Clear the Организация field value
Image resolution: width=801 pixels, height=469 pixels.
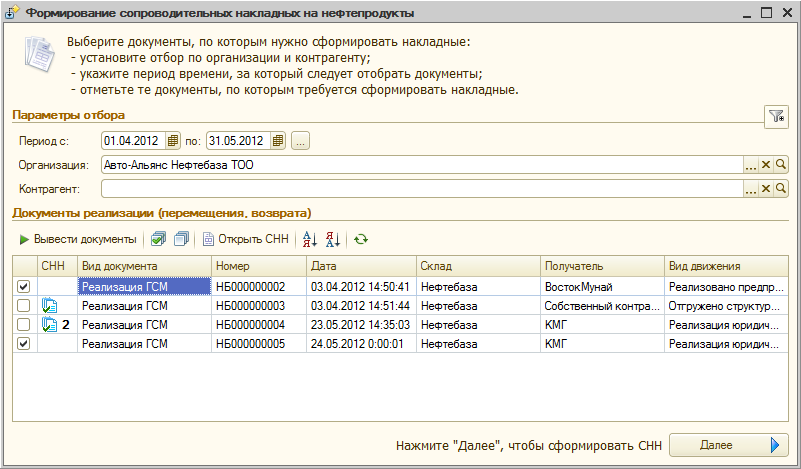coord(766,165)
